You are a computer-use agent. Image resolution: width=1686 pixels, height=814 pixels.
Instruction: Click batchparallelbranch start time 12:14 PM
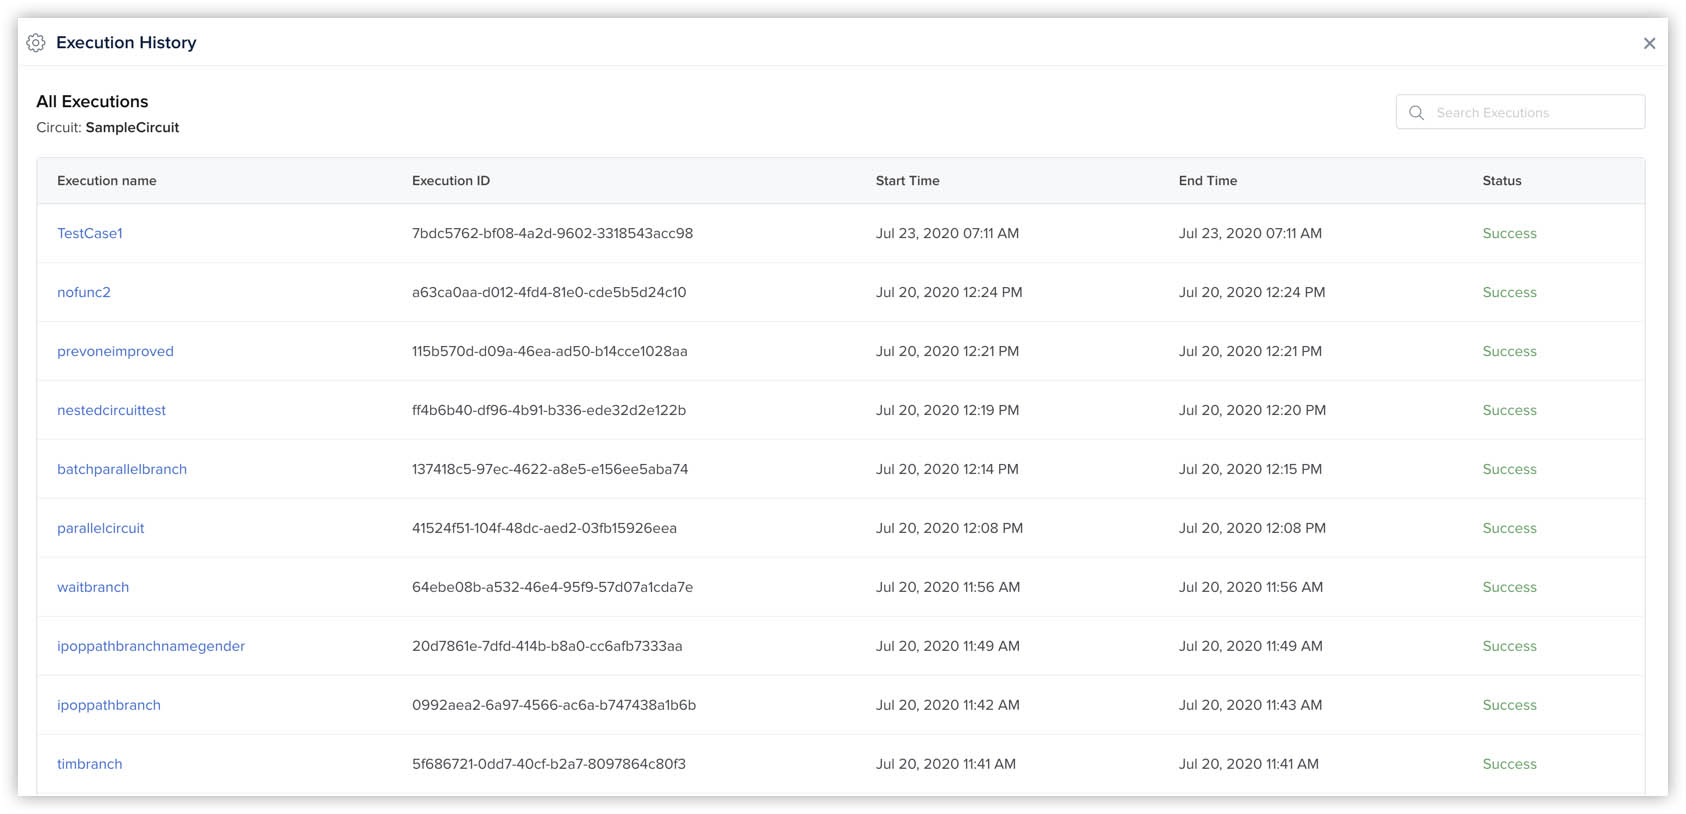pyautogui.click(x=947, y=469)
